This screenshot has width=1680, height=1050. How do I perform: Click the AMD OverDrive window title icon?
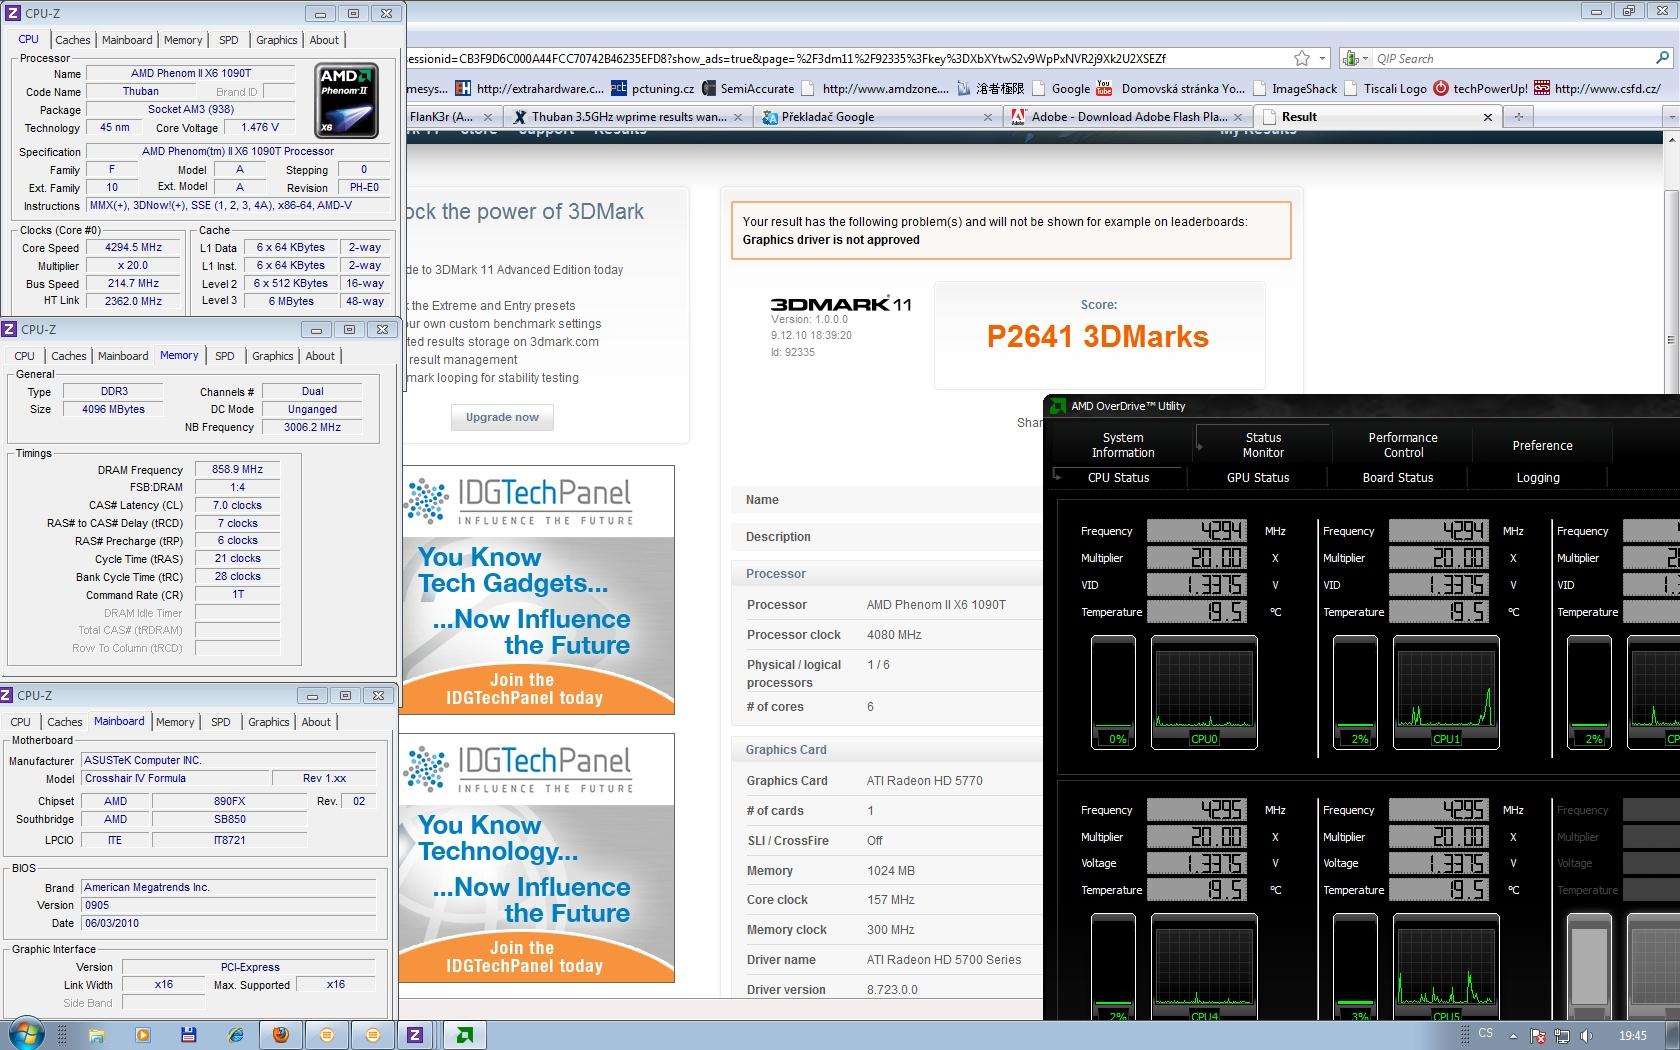(1056, 406)
